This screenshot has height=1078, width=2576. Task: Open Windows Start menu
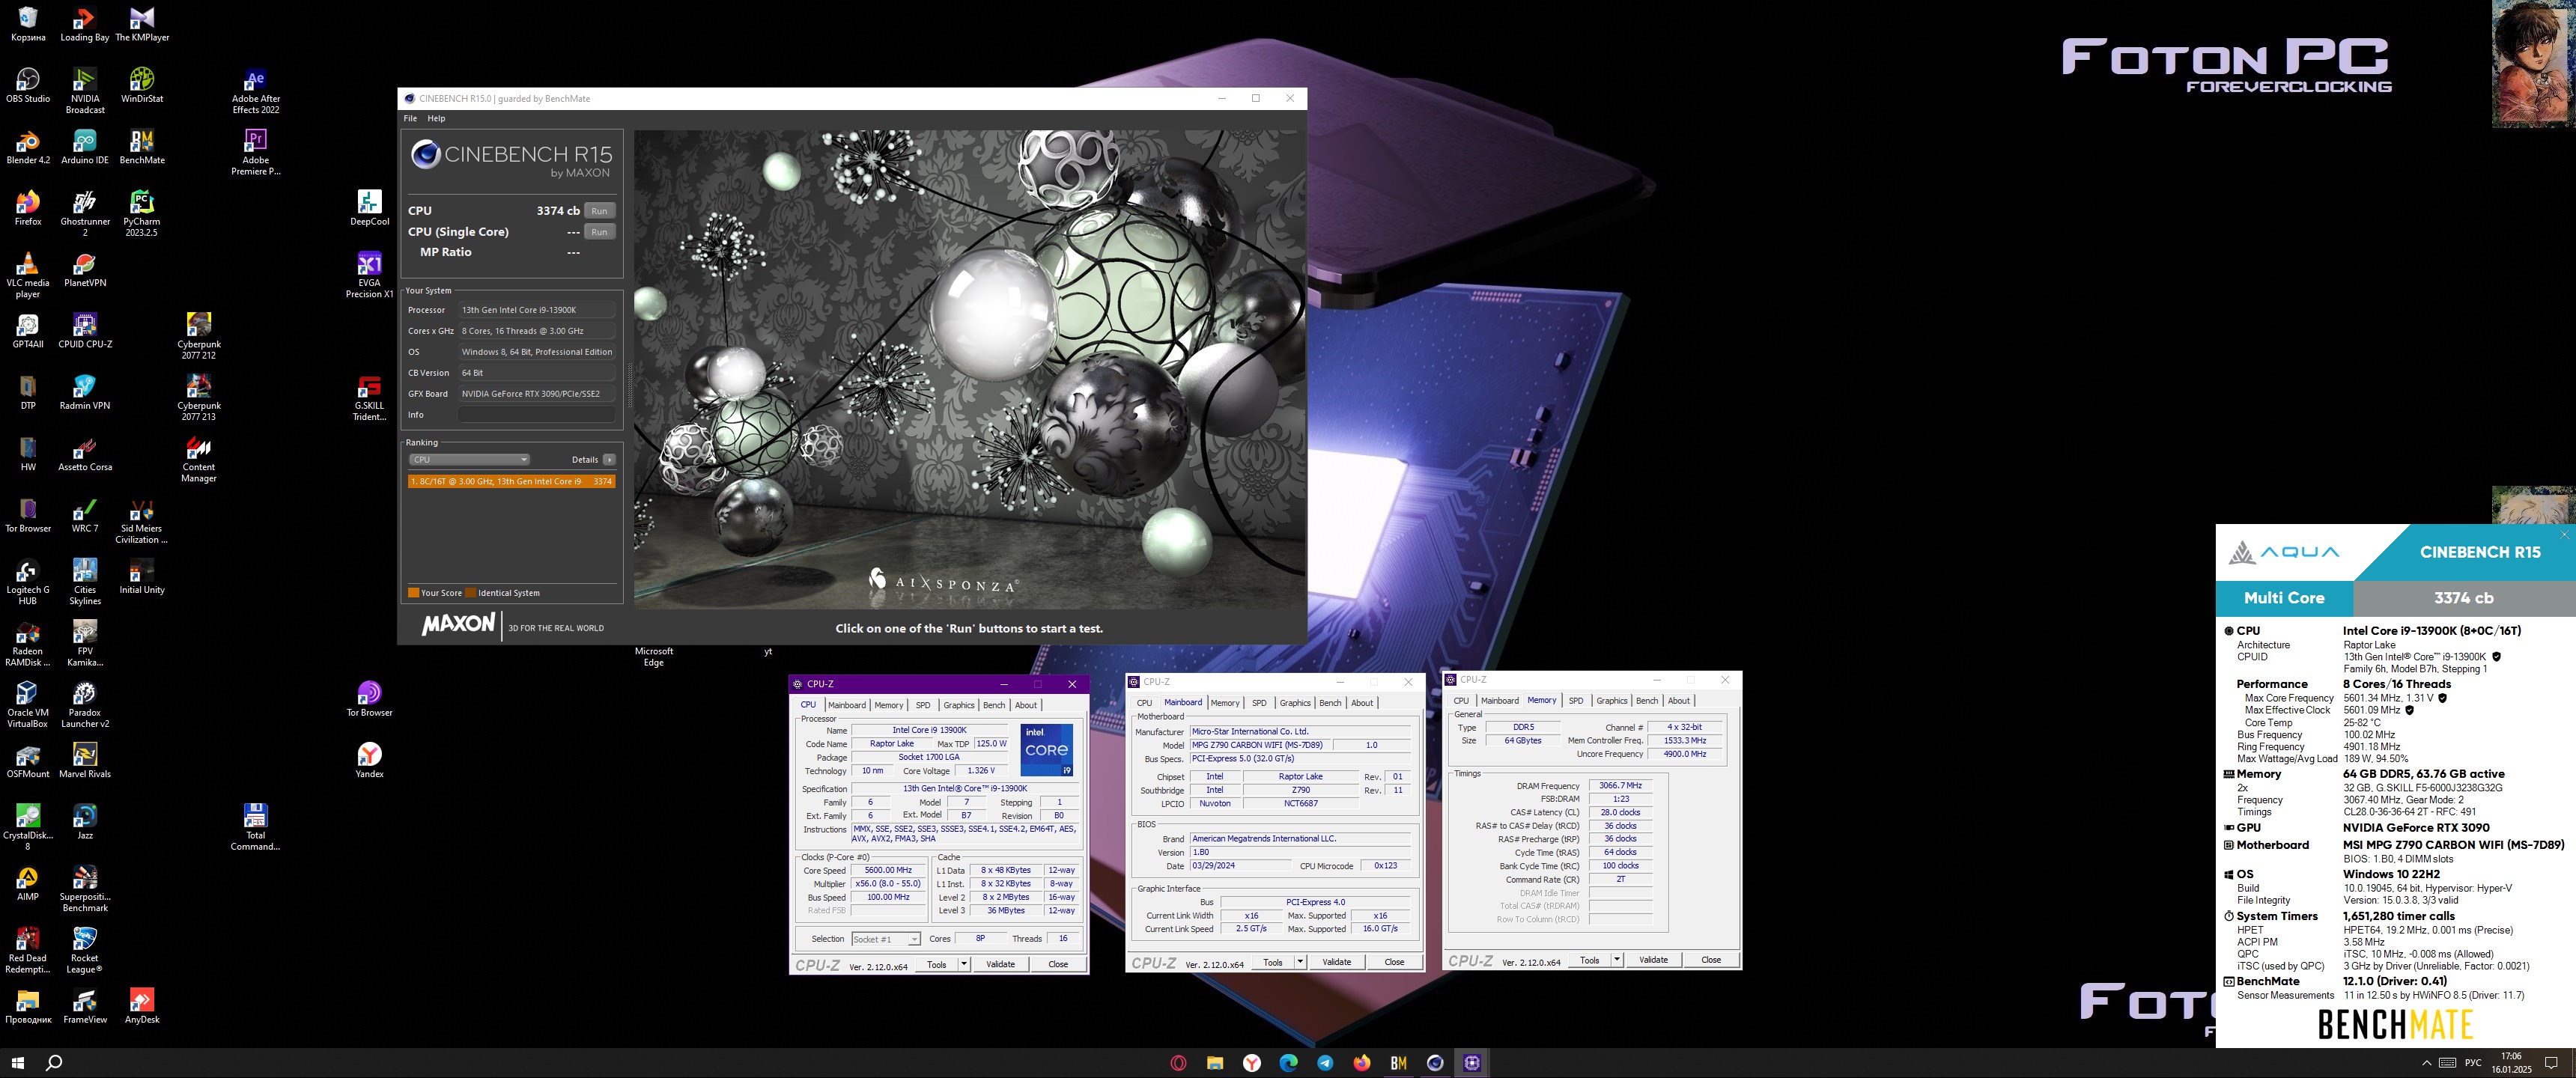17,1063
